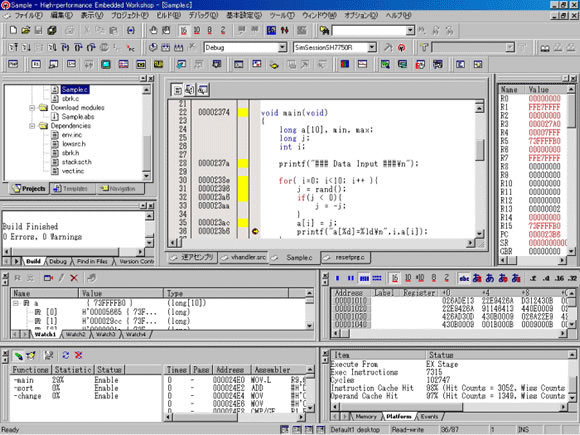Toggle long word format in memory toolbar
580x435 pixels.
[364, 278]
